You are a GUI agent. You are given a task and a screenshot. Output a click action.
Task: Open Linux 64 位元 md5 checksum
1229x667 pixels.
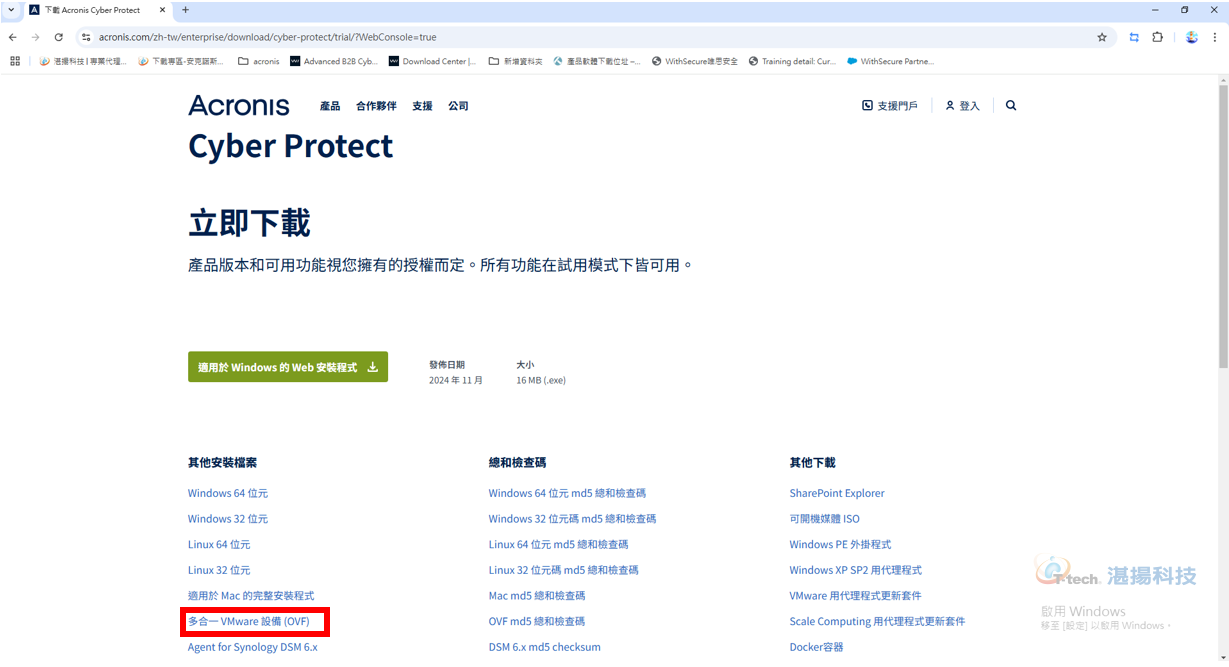point(558,545)
